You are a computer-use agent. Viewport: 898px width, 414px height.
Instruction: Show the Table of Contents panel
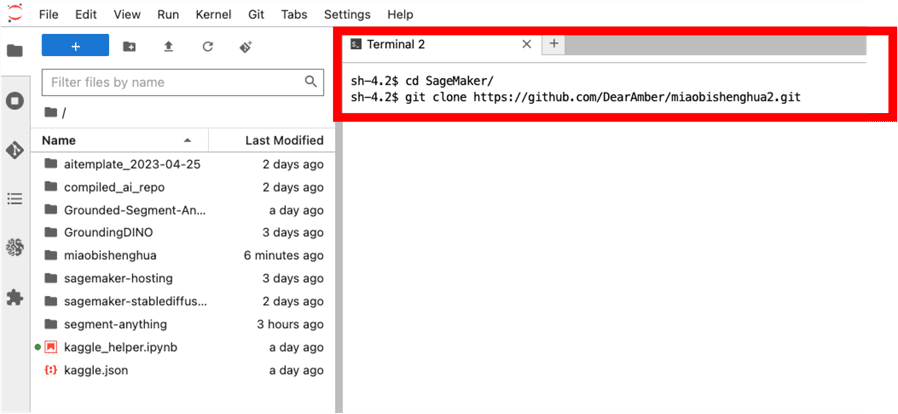tap(15, 198)
